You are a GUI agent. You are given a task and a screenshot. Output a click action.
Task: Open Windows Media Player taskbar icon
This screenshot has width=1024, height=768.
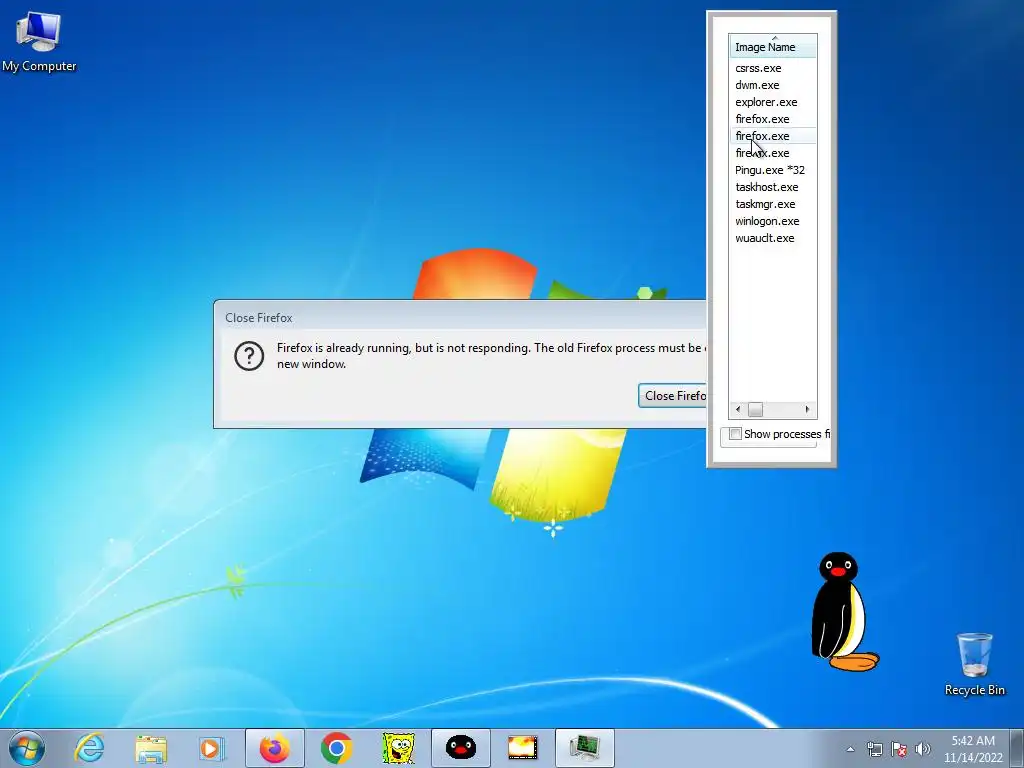click(212, 748)
